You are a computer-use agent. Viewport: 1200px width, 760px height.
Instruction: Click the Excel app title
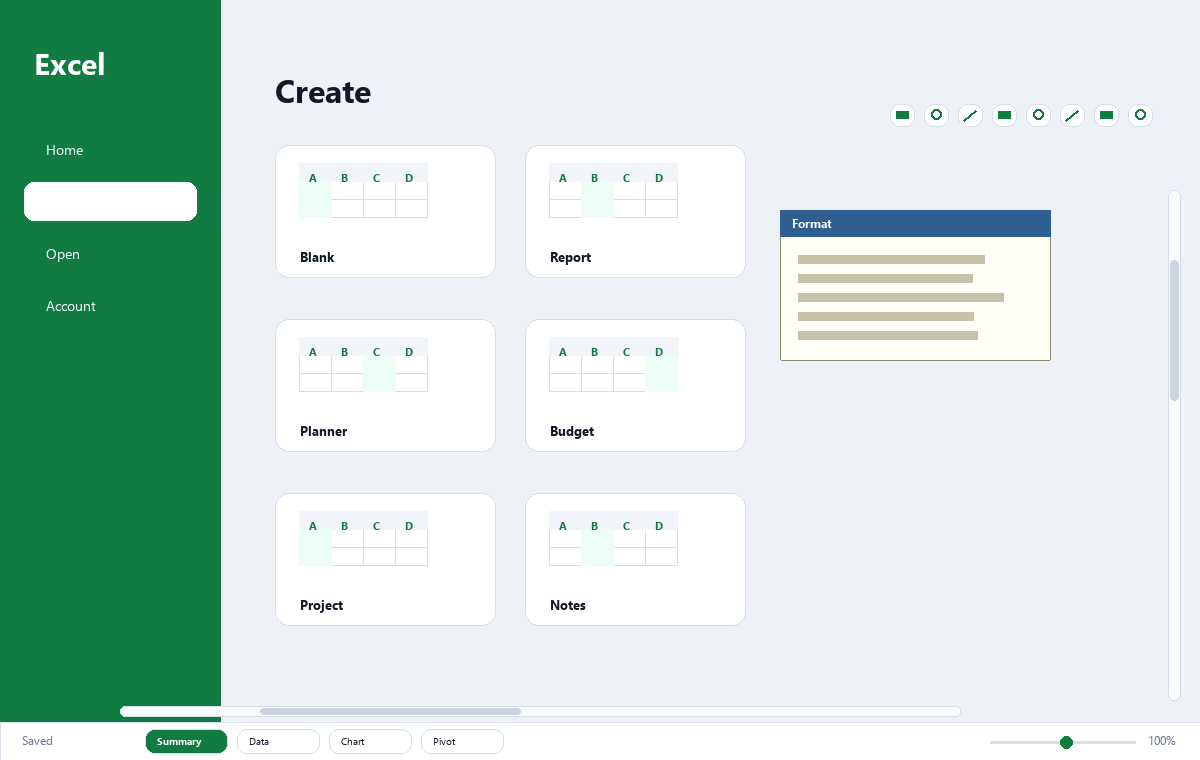tap(70, 65)
